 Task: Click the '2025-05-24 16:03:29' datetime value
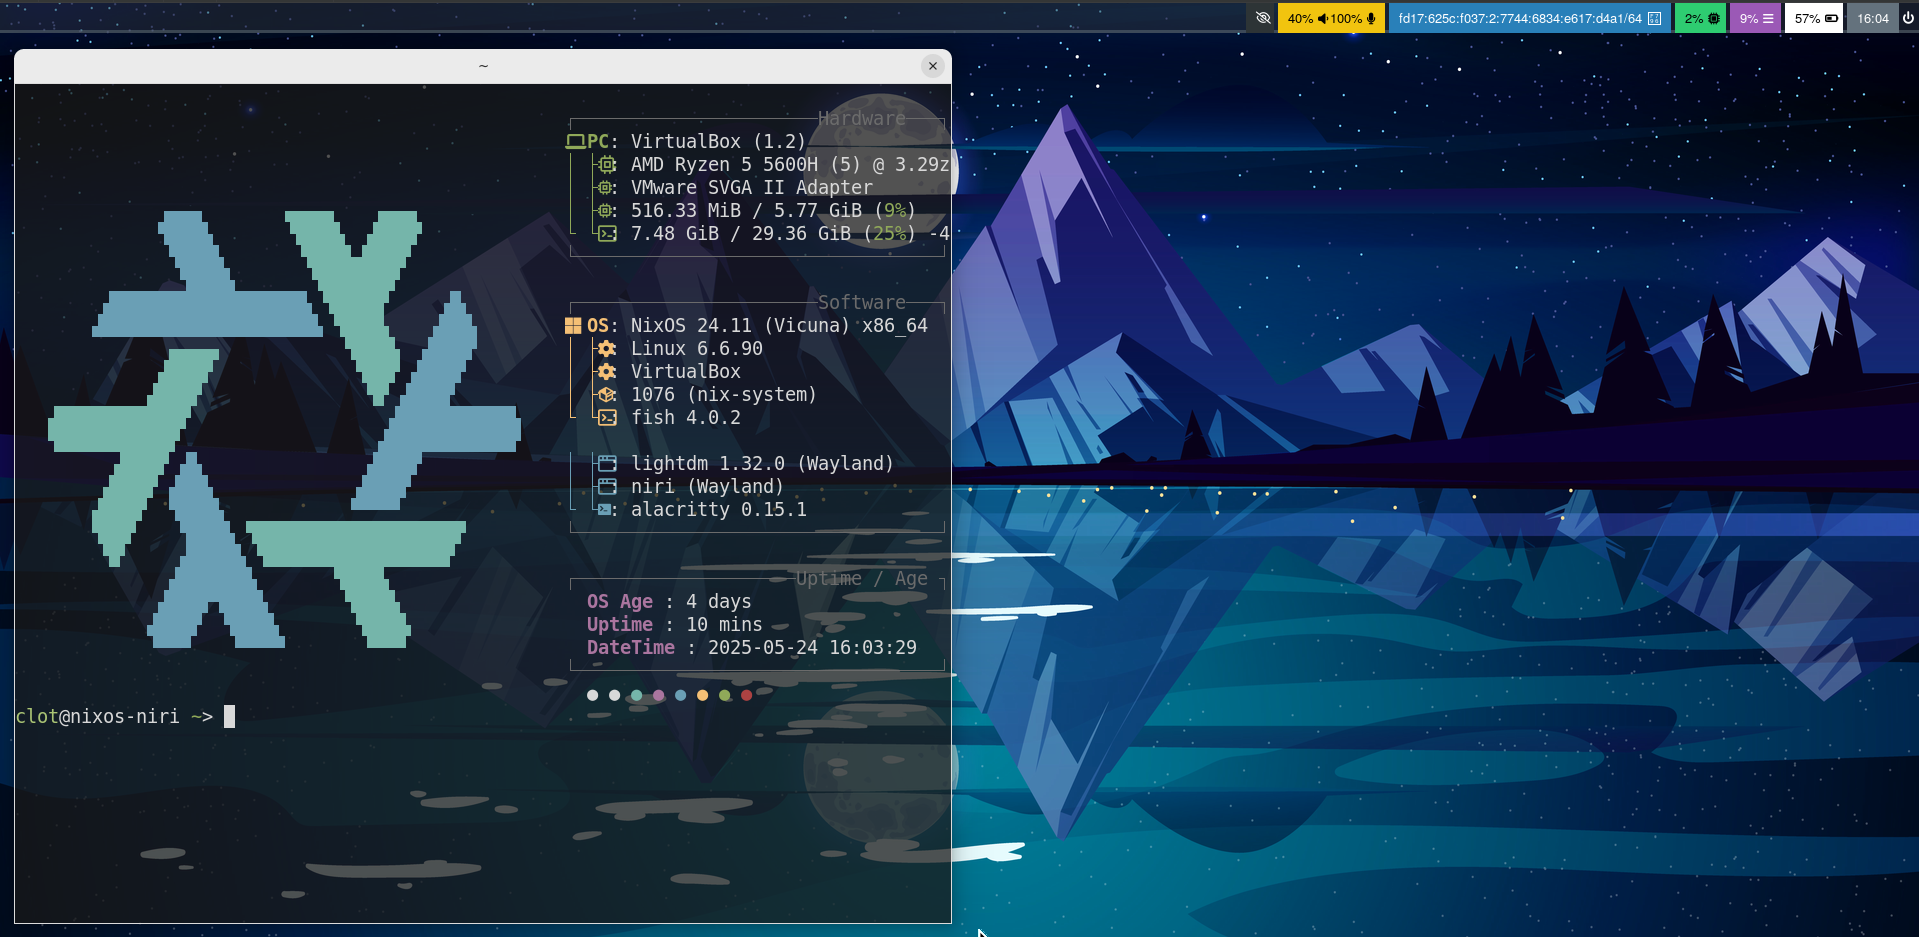812,648
